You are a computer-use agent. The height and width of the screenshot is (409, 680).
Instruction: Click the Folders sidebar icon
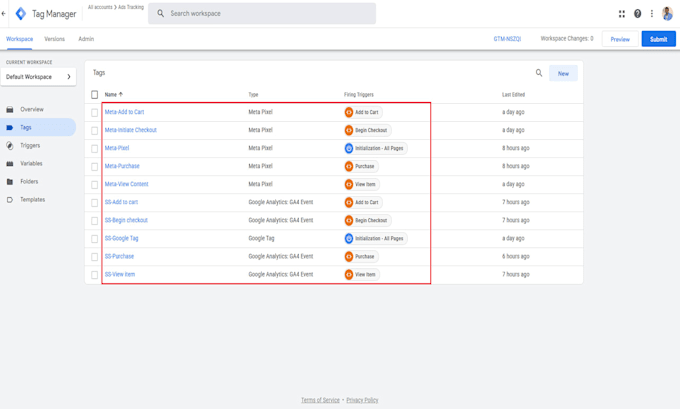pos(10,182)
